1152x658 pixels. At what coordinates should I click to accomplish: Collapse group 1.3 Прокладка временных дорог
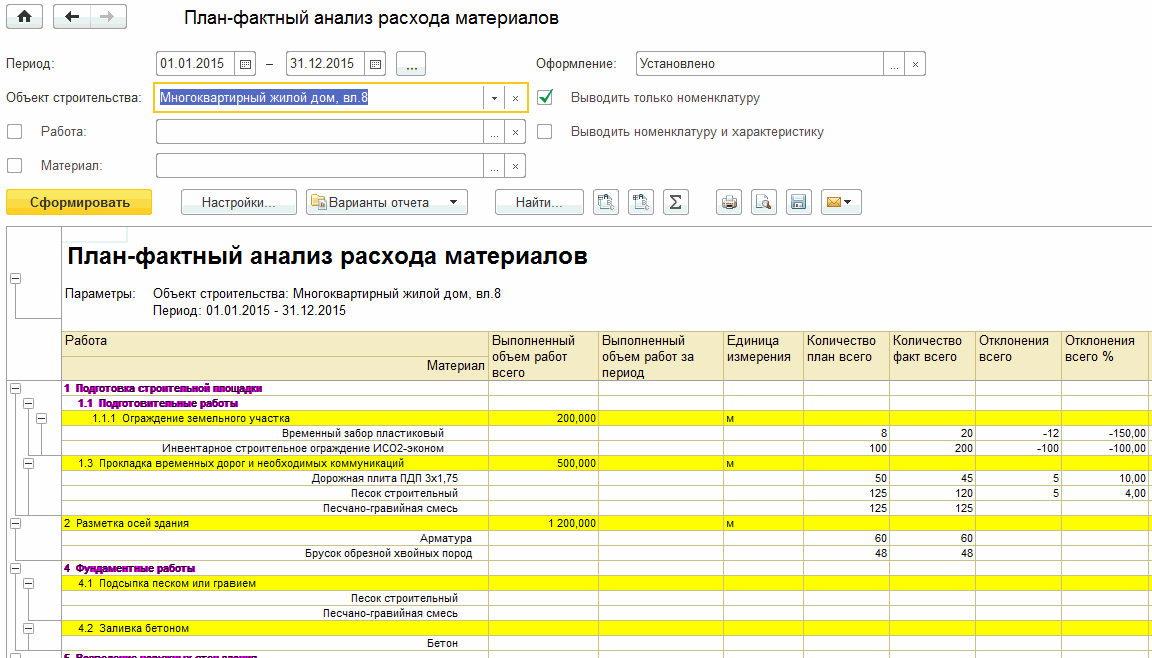pos(29,463)
